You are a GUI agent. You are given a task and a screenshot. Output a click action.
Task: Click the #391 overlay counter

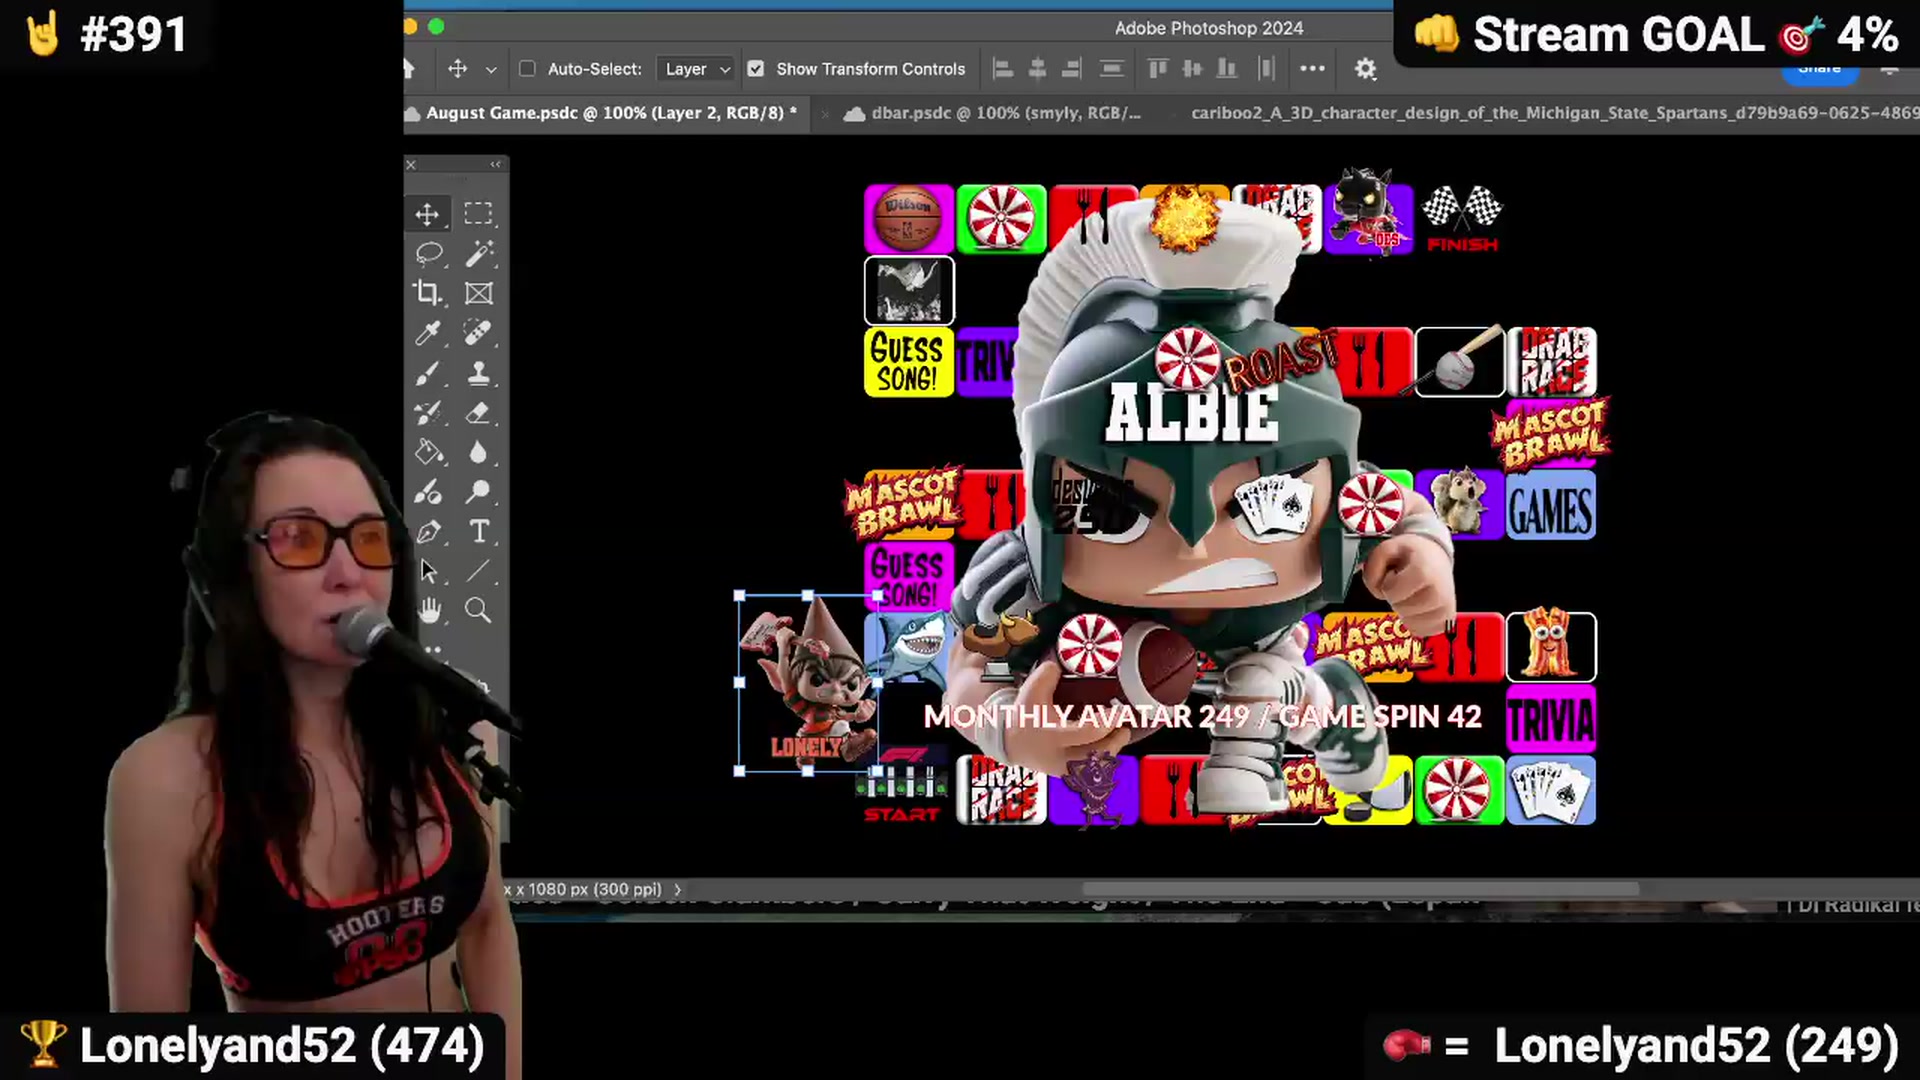(108, 34)
